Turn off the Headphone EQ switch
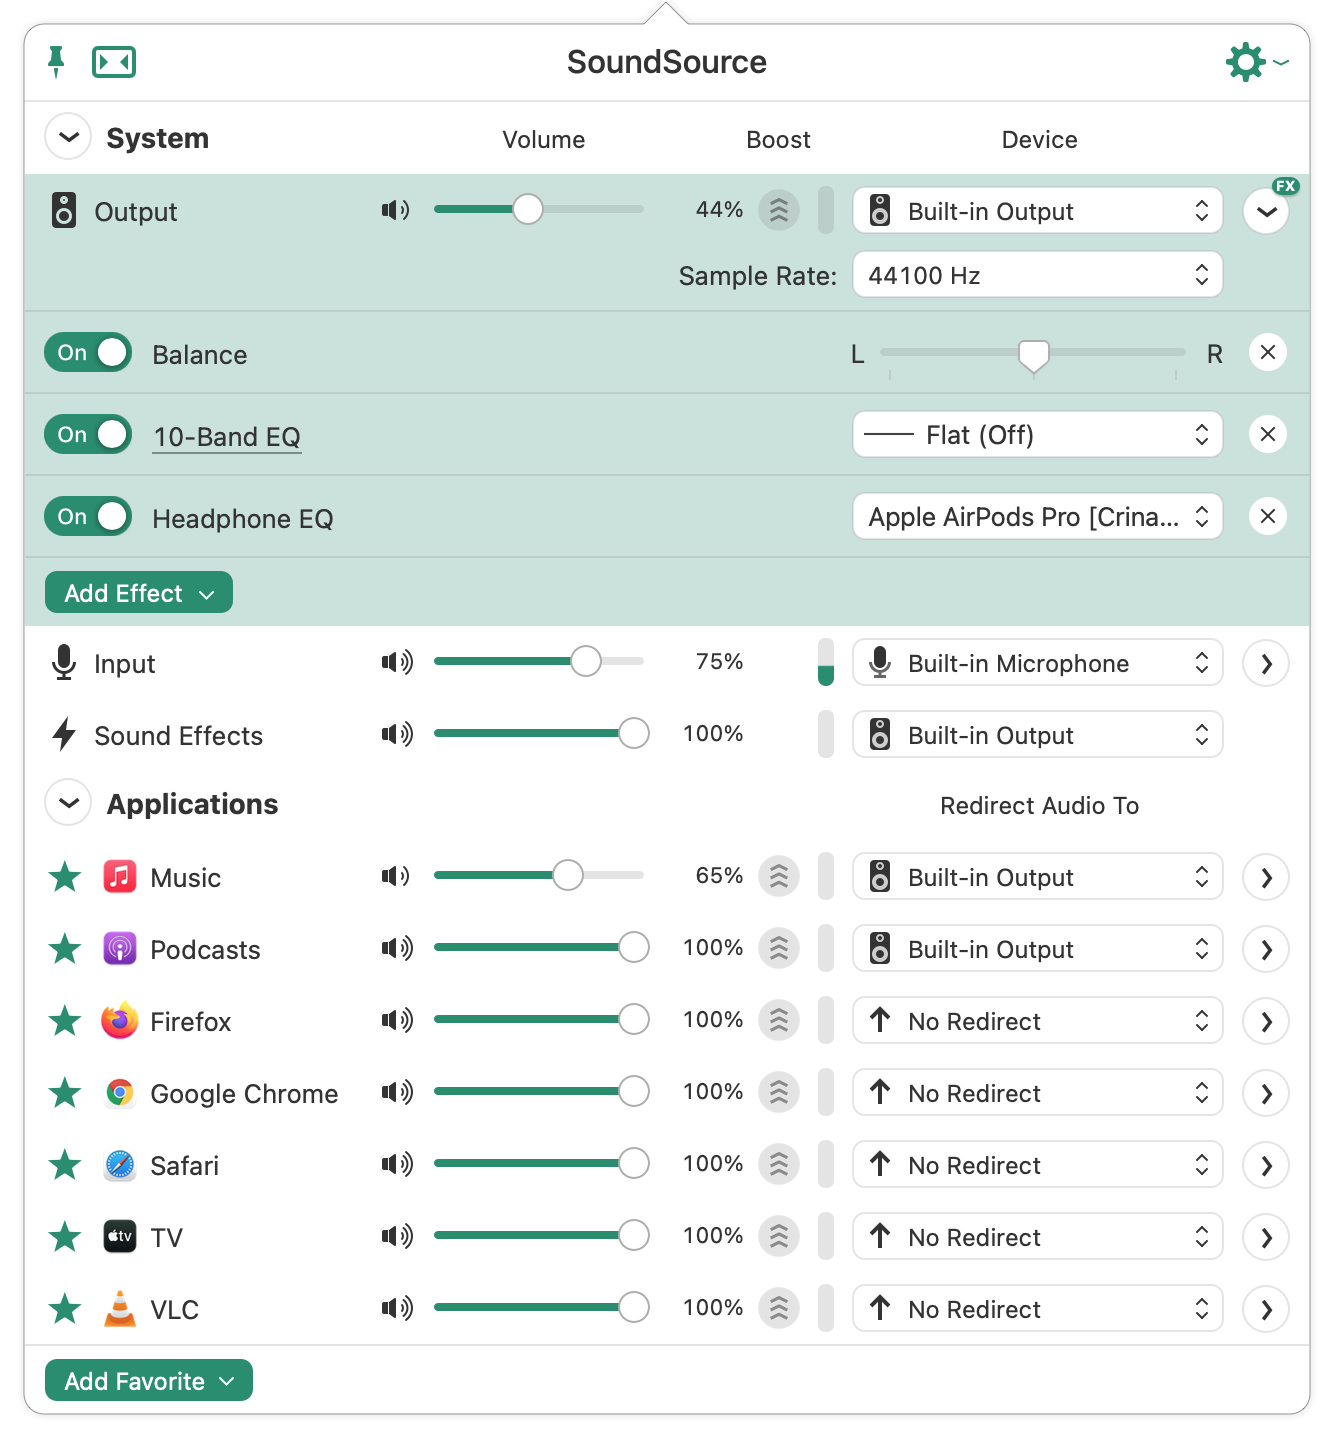 tap(88, 516)
